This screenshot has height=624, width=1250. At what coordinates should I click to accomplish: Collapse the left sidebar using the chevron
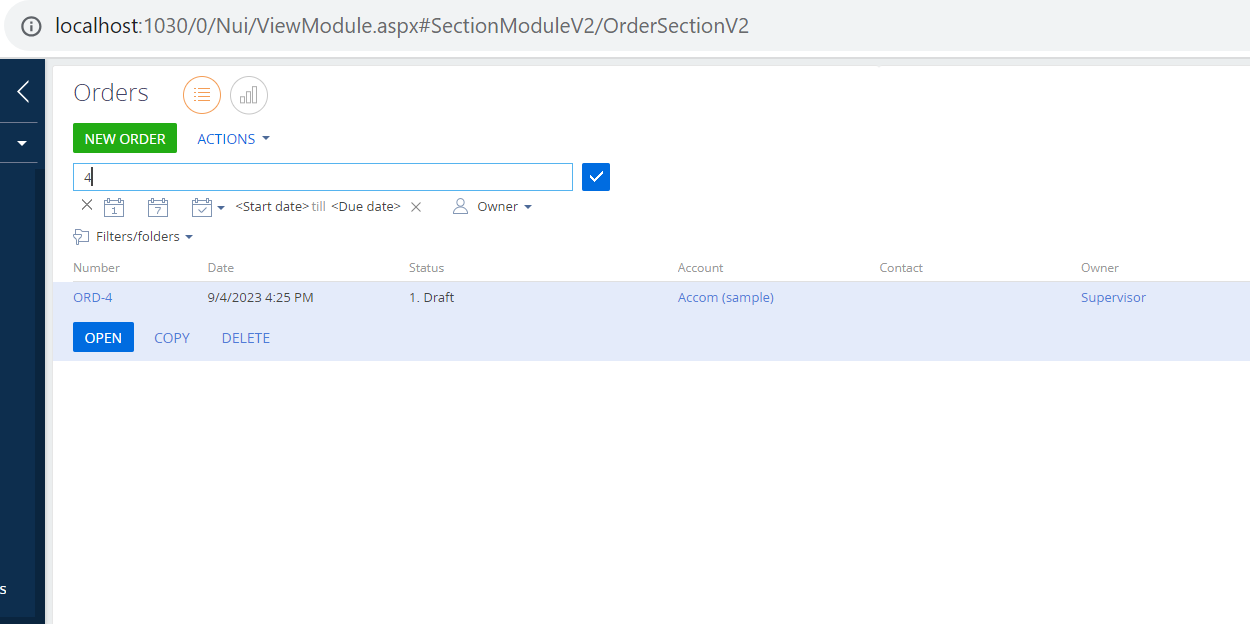pyautogui.click(x=21, y=90)
